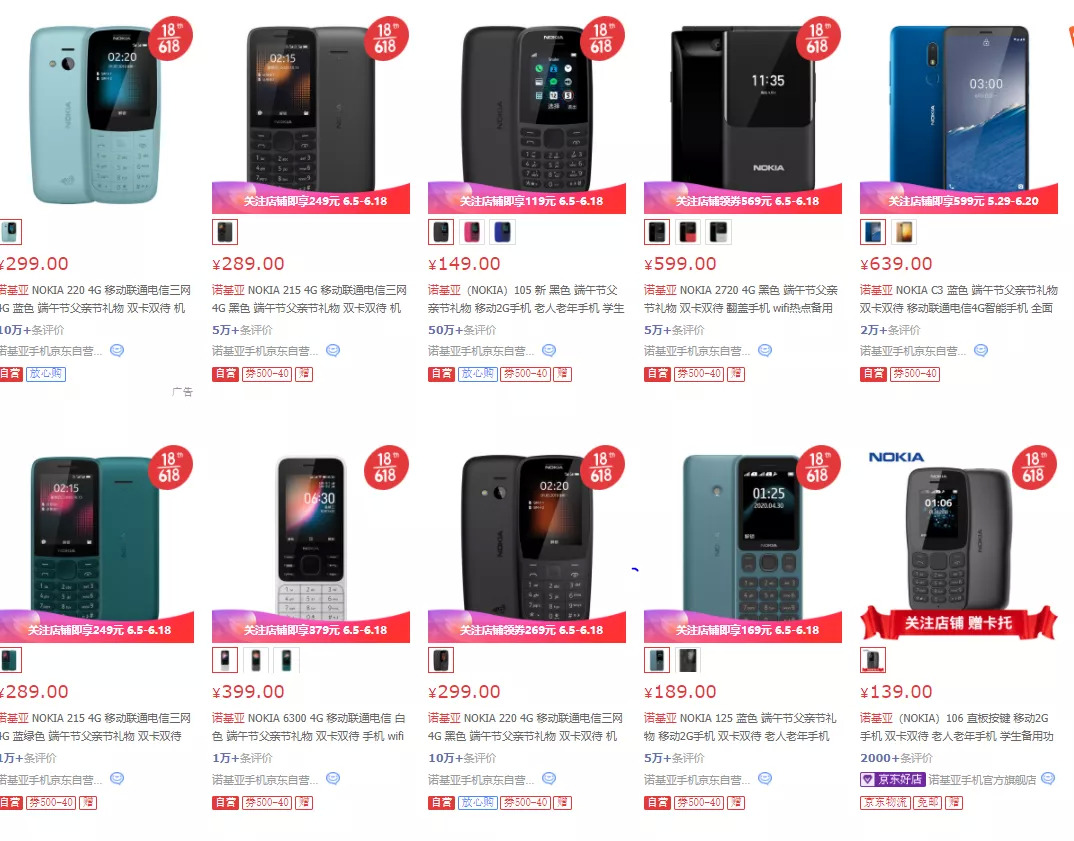
Task: Select pink color variant of NOKIA 105
Action: 472,232
